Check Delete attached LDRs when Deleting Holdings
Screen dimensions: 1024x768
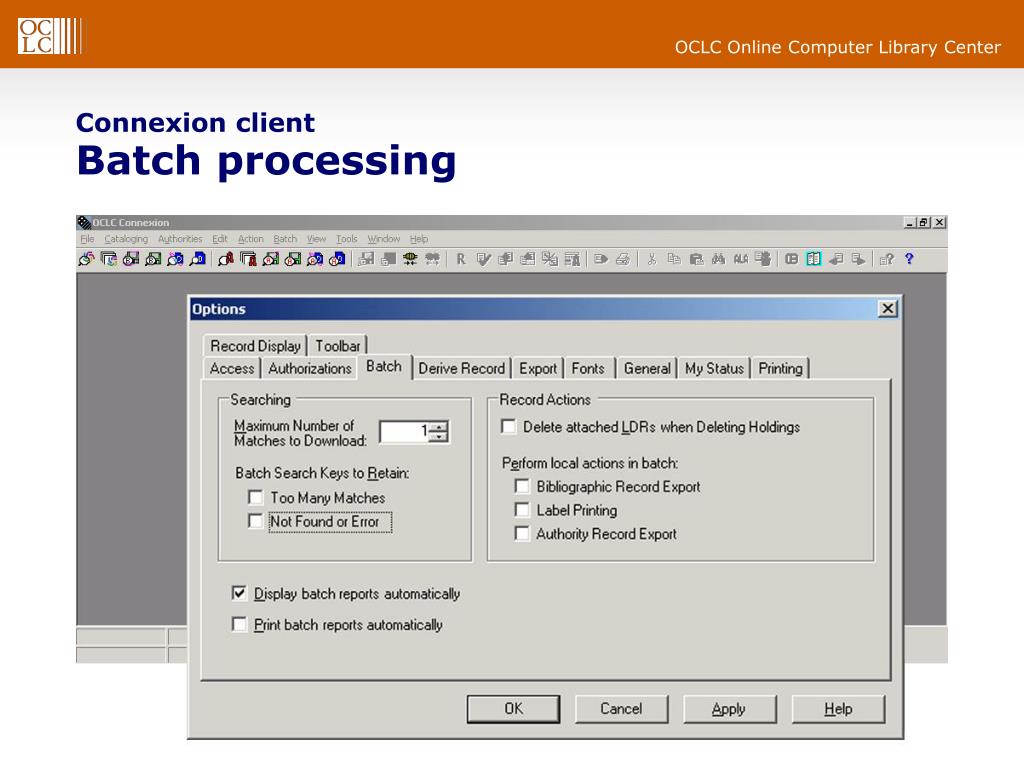coord(508,426)
